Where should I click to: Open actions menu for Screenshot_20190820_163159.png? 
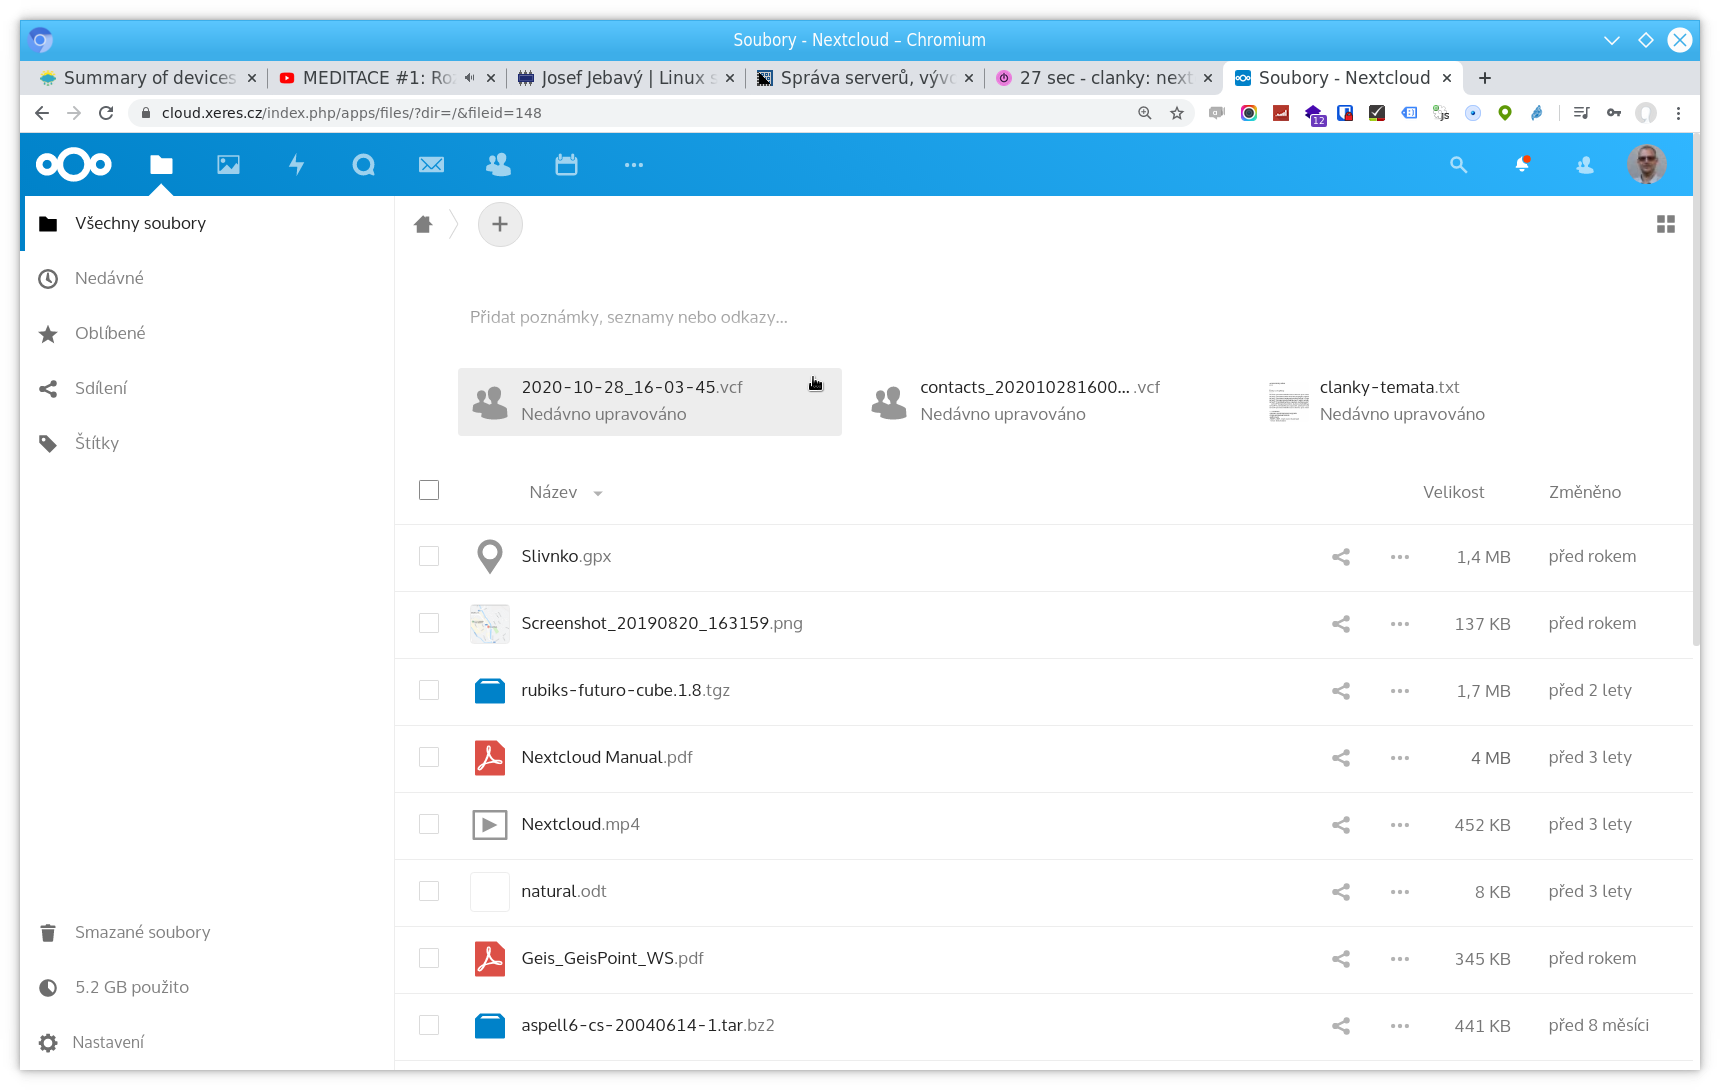coord(1400,624)
